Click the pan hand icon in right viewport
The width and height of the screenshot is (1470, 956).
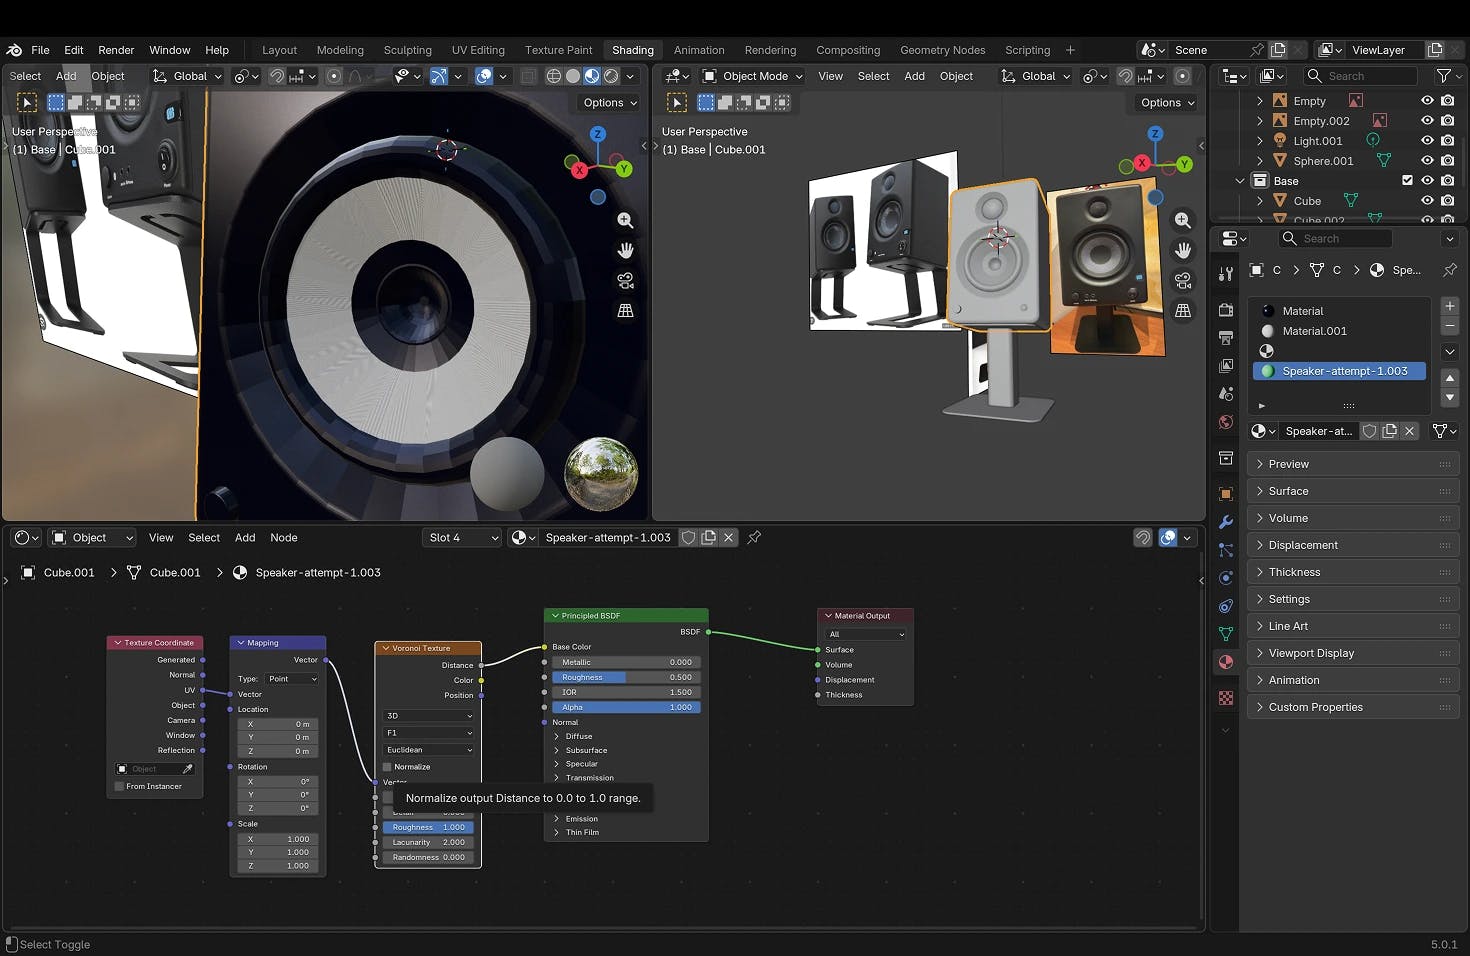(x=1183, y=250)
